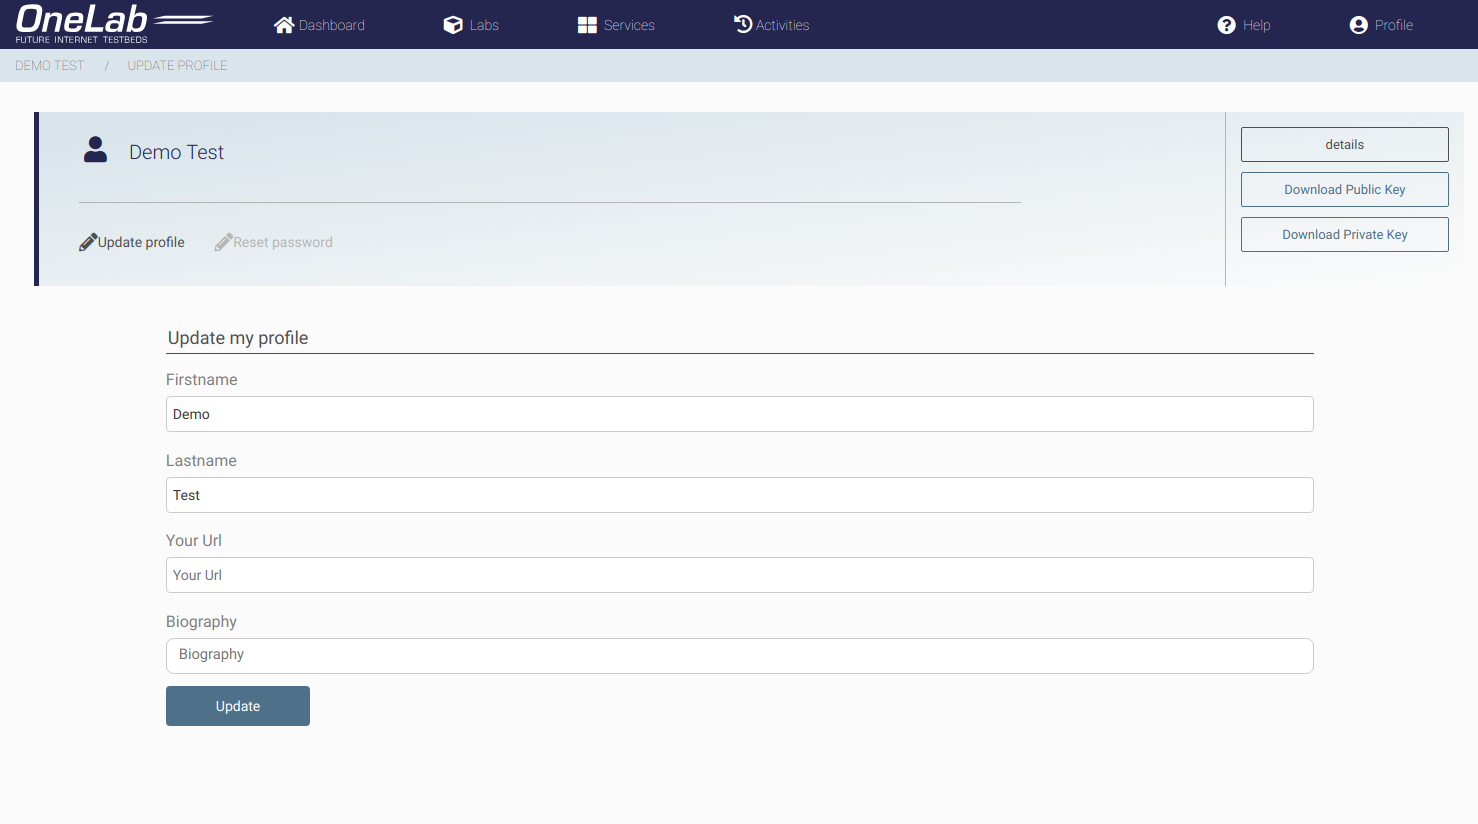Click the Download Private Key button

point(1344,234)
